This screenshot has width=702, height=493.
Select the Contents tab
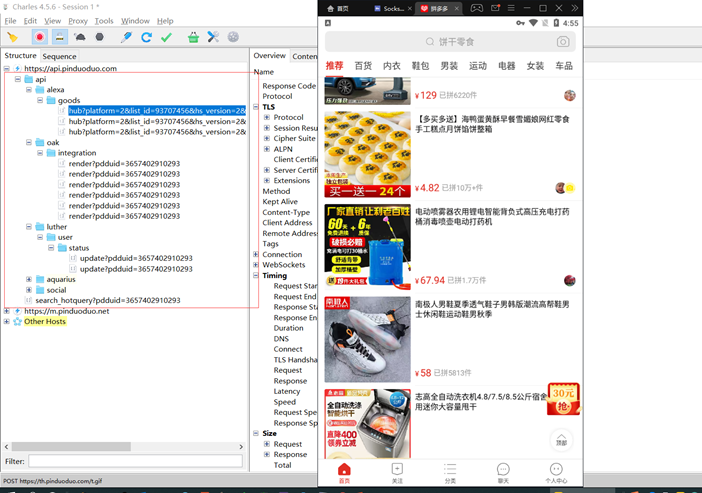(x=304, y=56)
